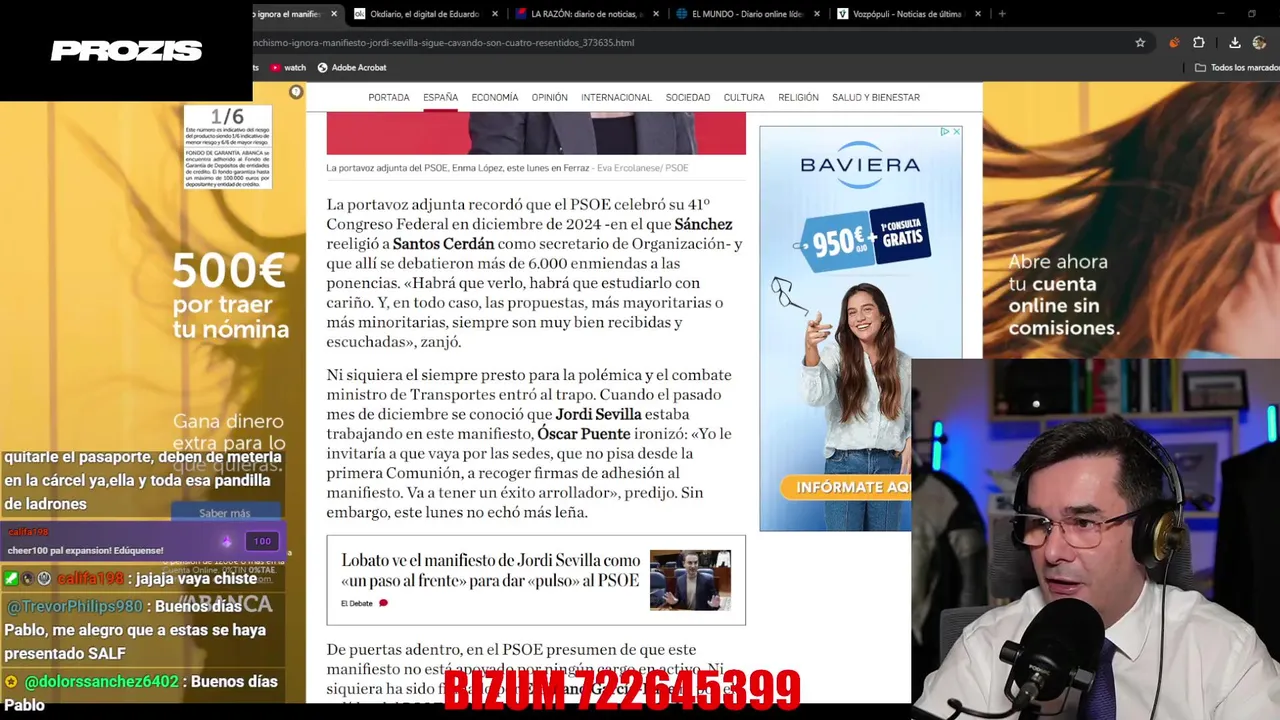Click the PROZIS sponsor logo
The image size is (1280, 720).
[127, 51]
